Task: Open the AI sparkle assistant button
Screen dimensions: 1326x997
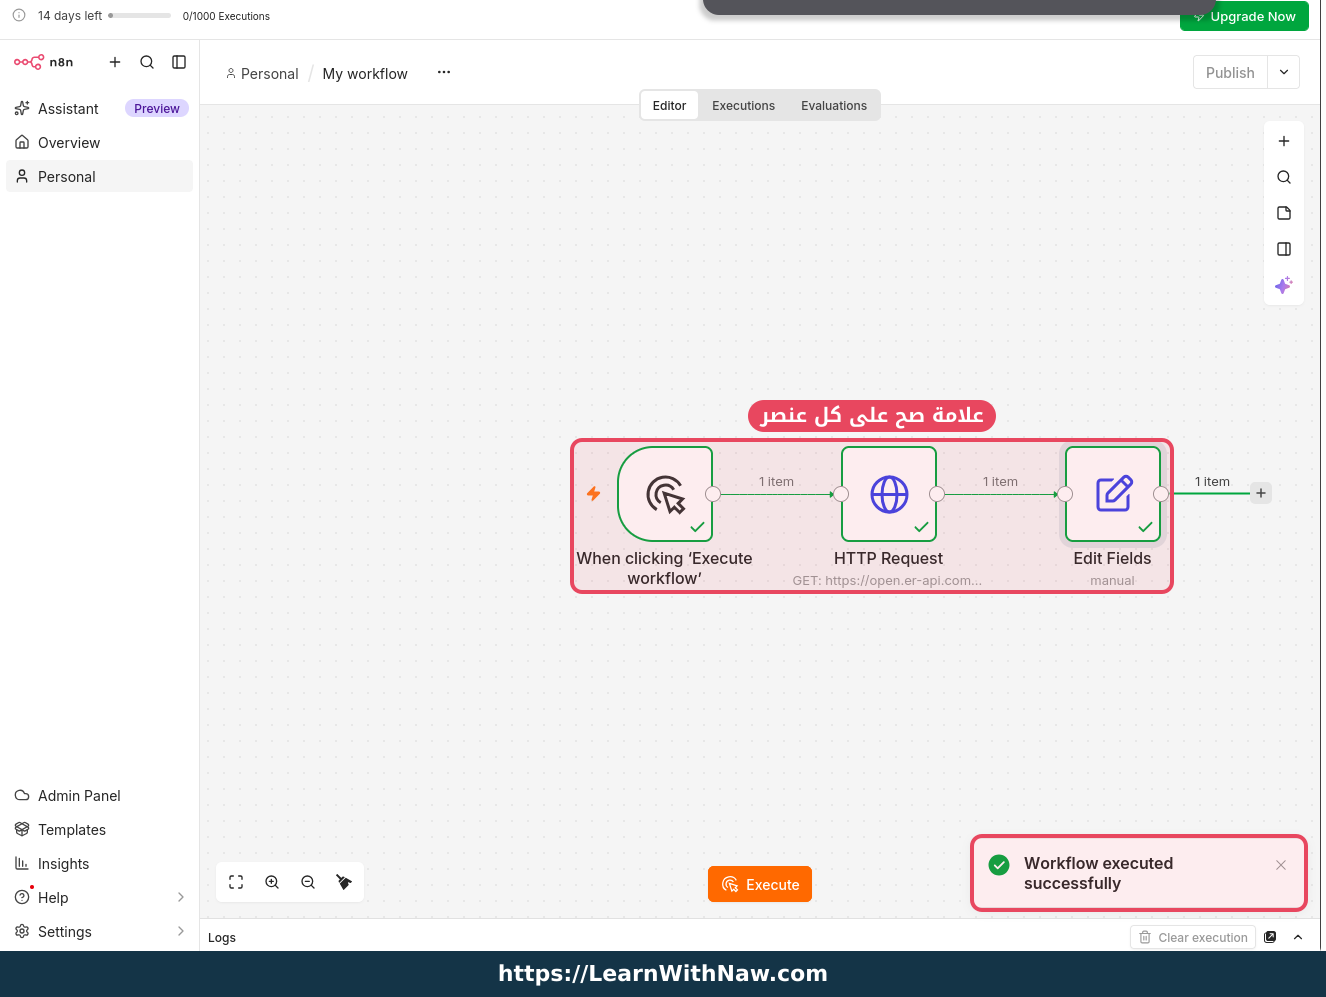Action: point(1284,285)
